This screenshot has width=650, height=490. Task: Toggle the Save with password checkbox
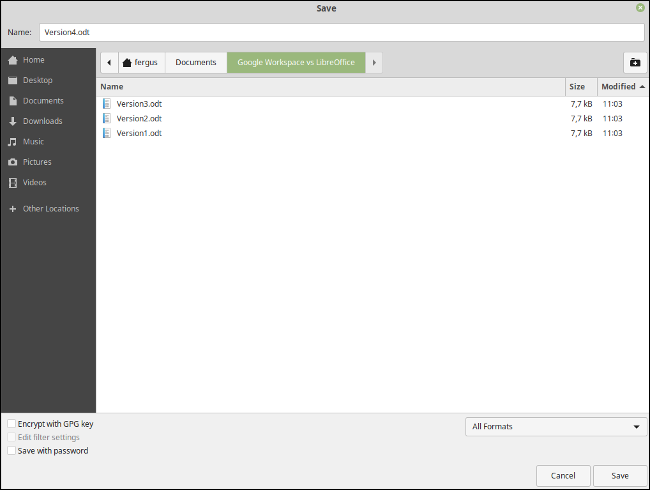[11, 451]
